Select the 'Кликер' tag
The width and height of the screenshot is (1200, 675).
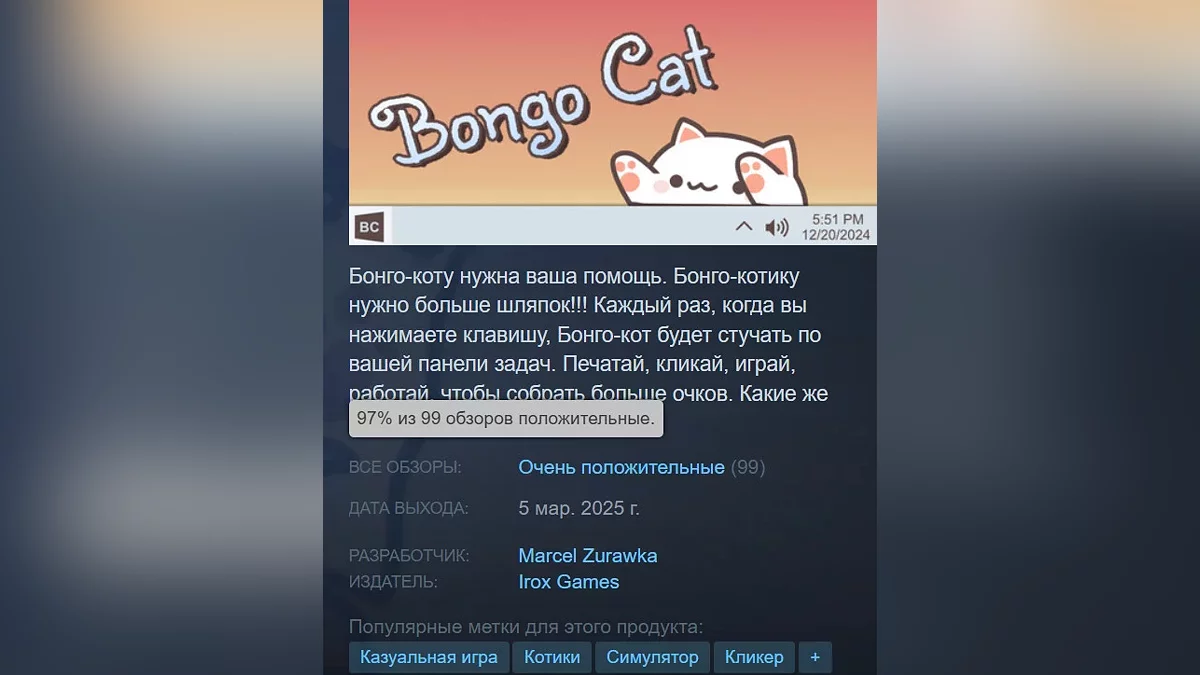point(755,657)
